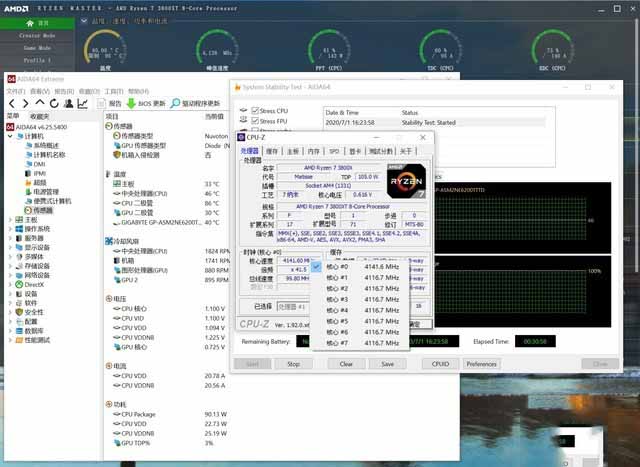The image size is (640, 467).
Task: Open the Tools menu in AIDA64
Action: 114,91
